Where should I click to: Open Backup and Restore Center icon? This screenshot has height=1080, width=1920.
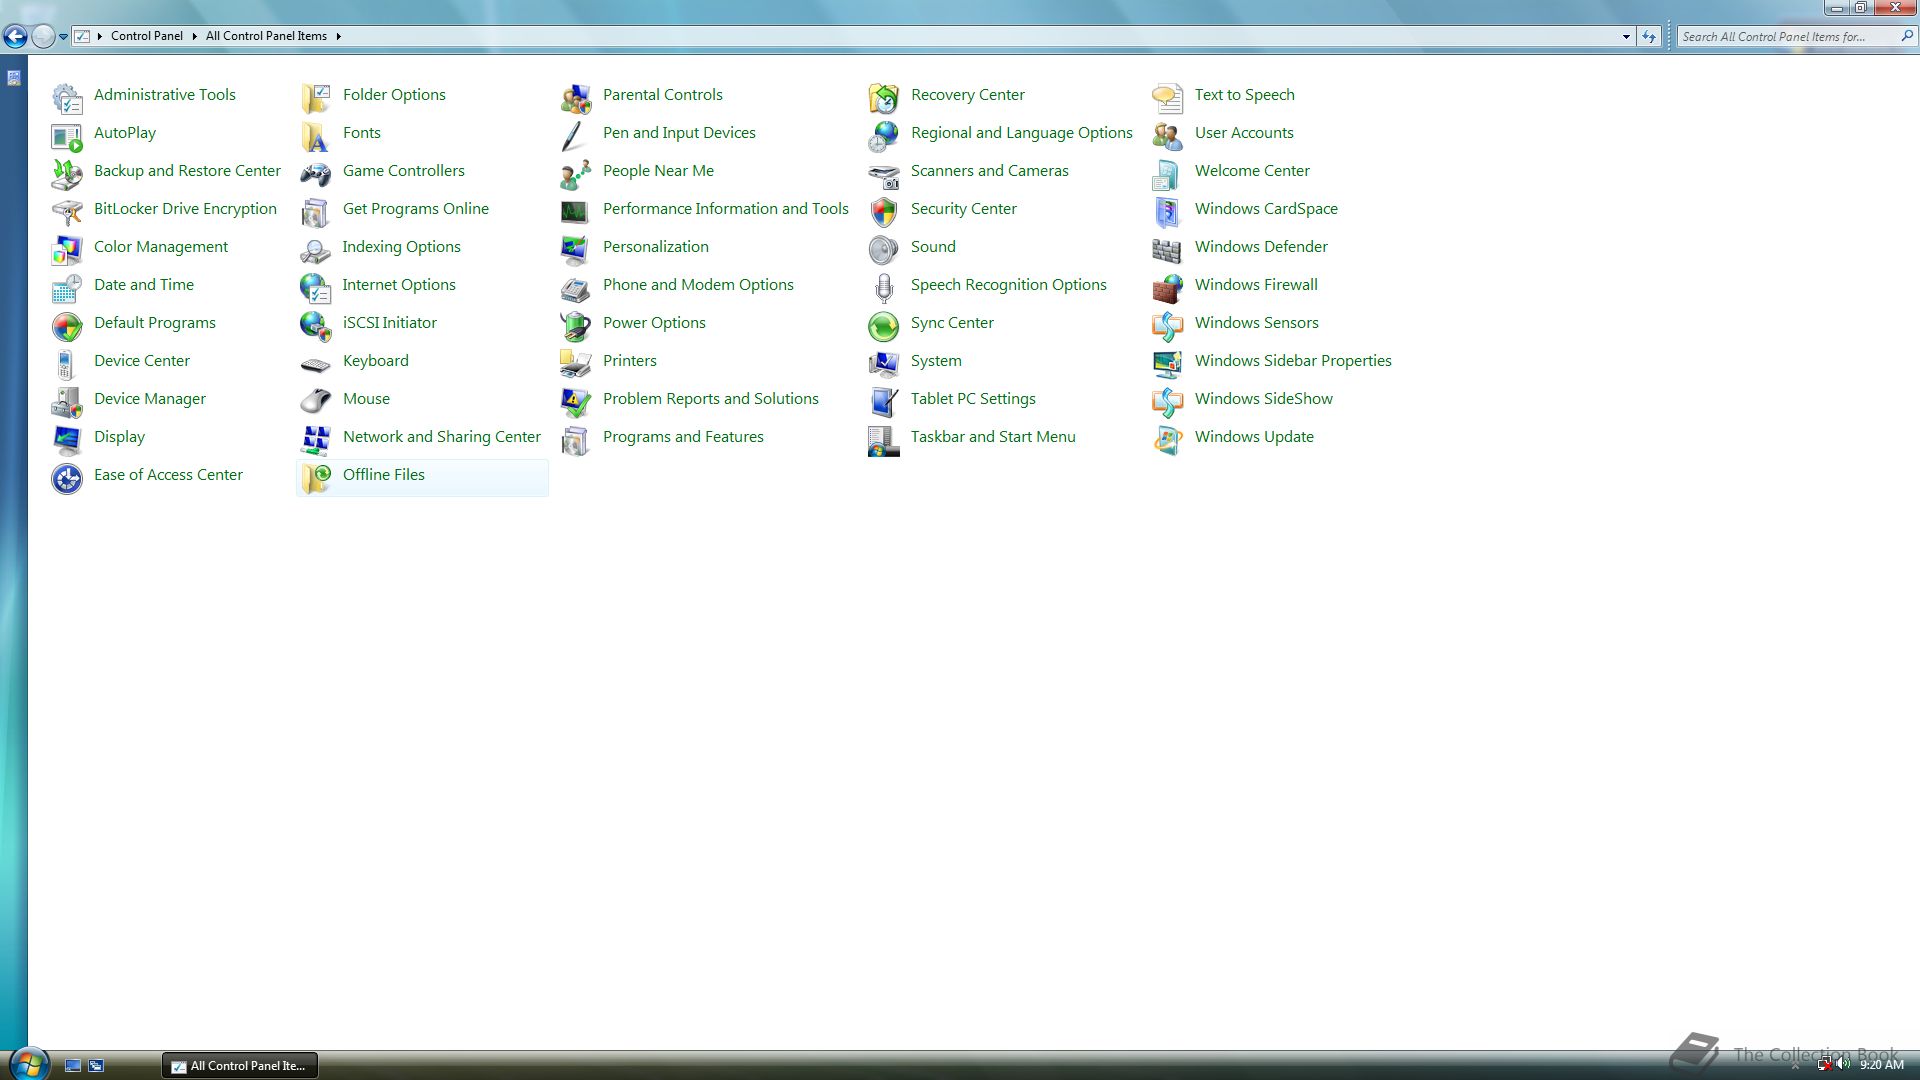tap(67, 173)
